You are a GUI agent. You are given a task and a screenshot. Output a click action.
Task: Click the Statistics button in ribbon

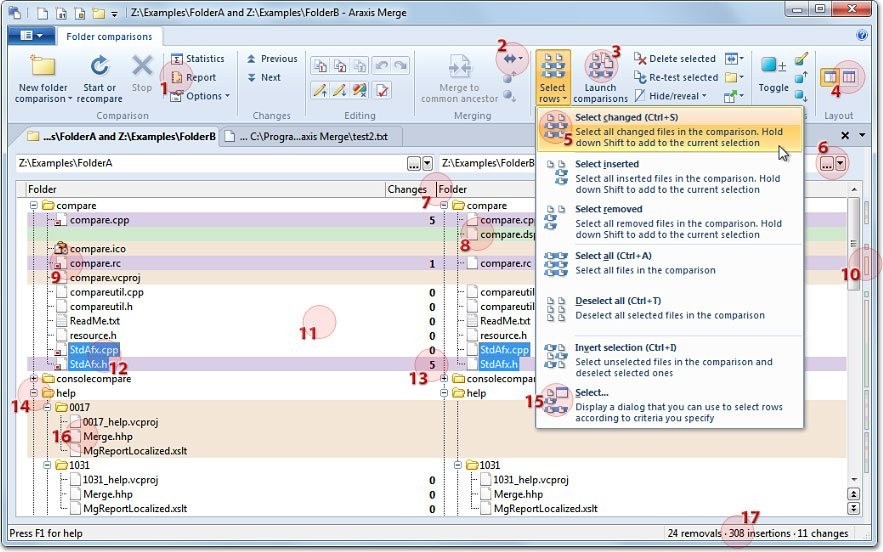198,59
